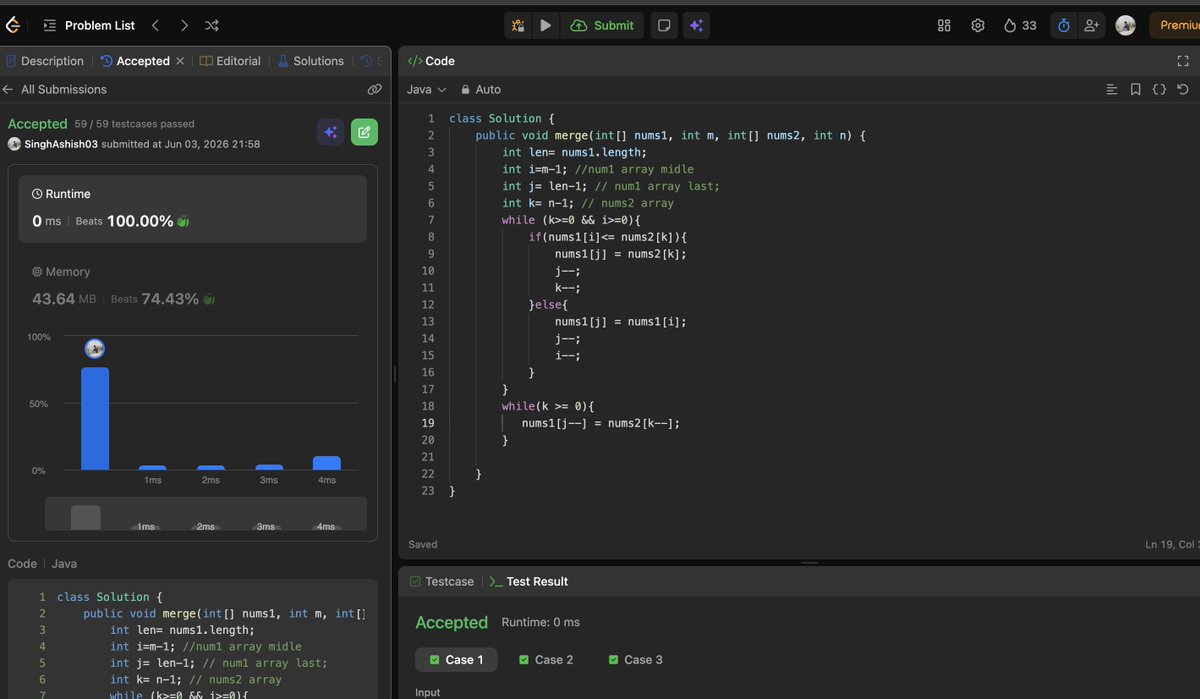Switch to the Solutions tab
Image resolution: width=1200 pixels, height=699 pixels.
pyautogui.click(x=311, y=61)
